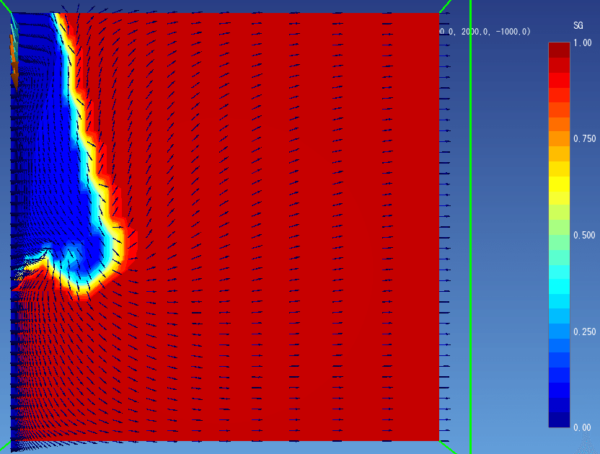
Task: Pick the orange swatch beside 0.750
Action: click(559, 139)
